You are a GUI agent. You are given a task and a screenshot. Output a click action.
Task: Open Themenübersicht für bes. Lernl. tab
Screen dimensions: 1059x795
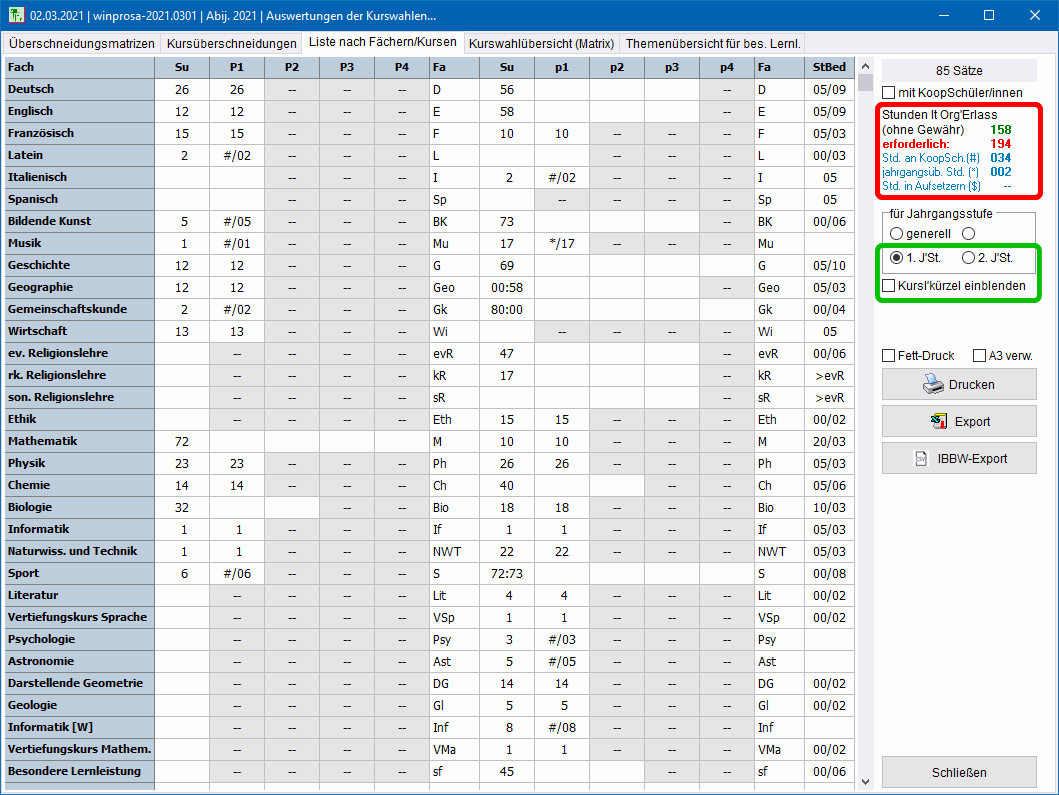click(713, 44)
